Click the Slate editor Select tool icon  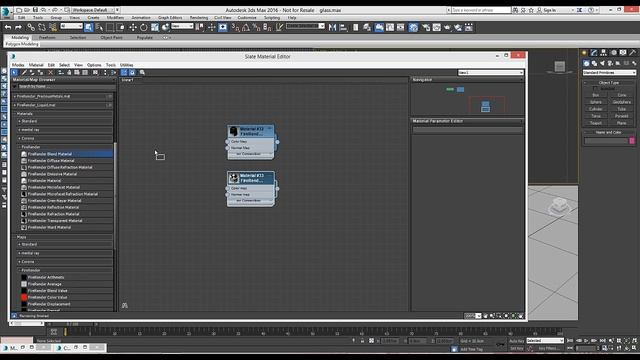coord(14,72)
